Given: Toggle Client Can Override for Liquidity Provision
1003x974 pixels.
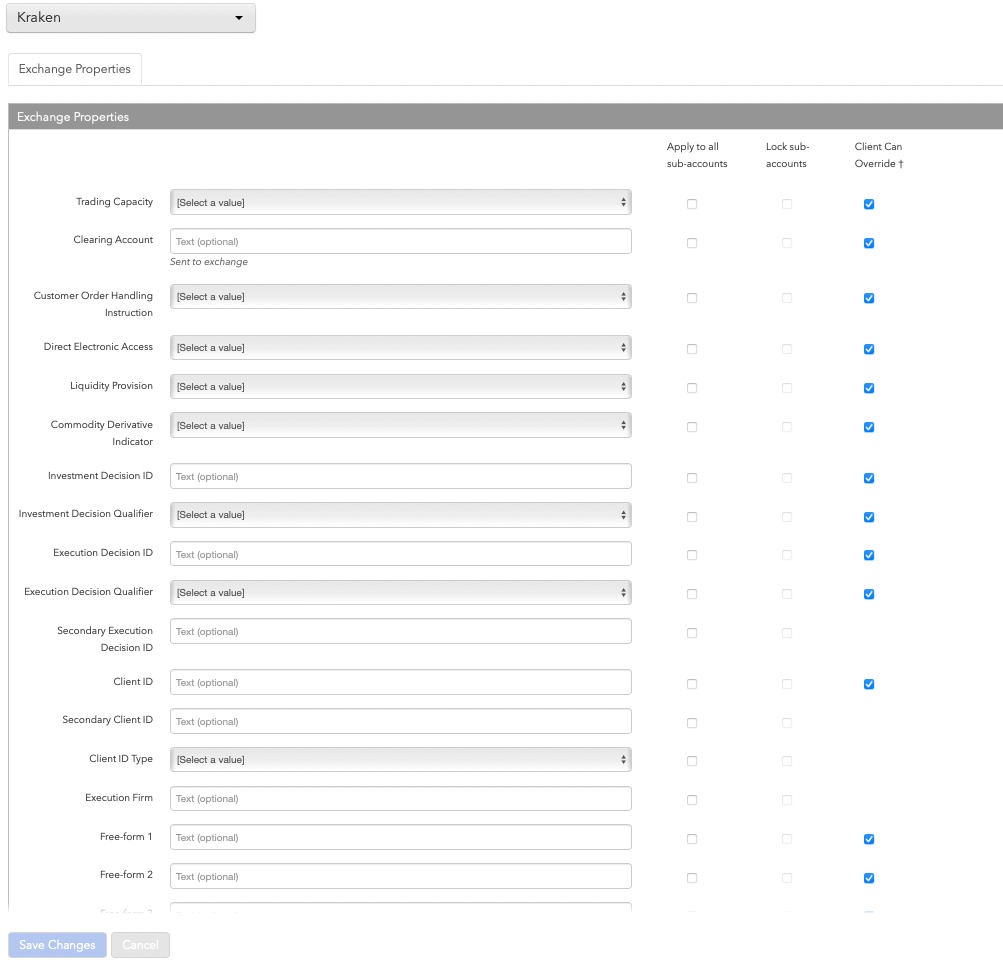Looking at the screenshot, I should [x=869, y=388].
